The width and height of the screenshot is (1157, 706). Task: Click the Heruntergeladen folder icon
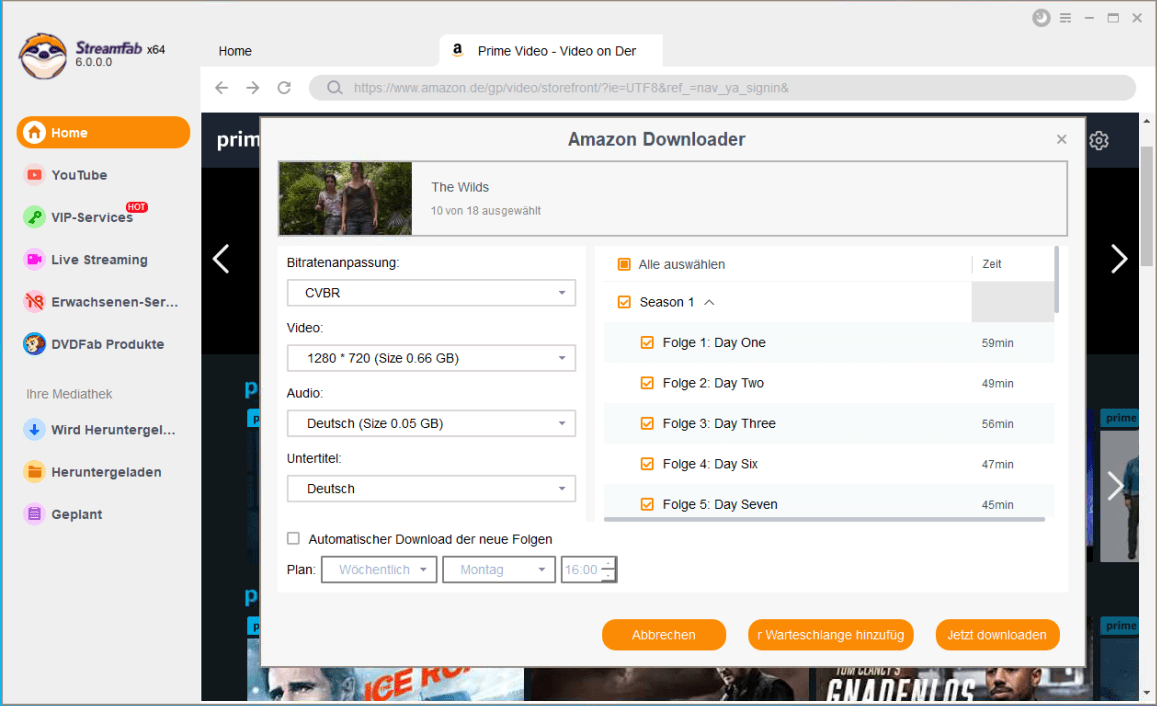coord(34,472)
